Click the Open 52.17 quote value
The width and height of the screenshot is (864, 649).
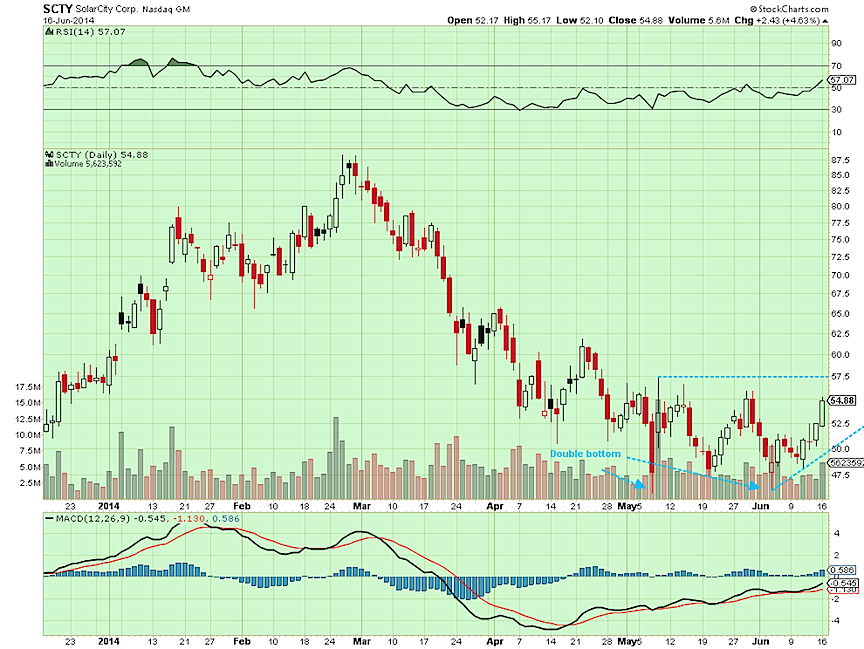coord(473,20)
